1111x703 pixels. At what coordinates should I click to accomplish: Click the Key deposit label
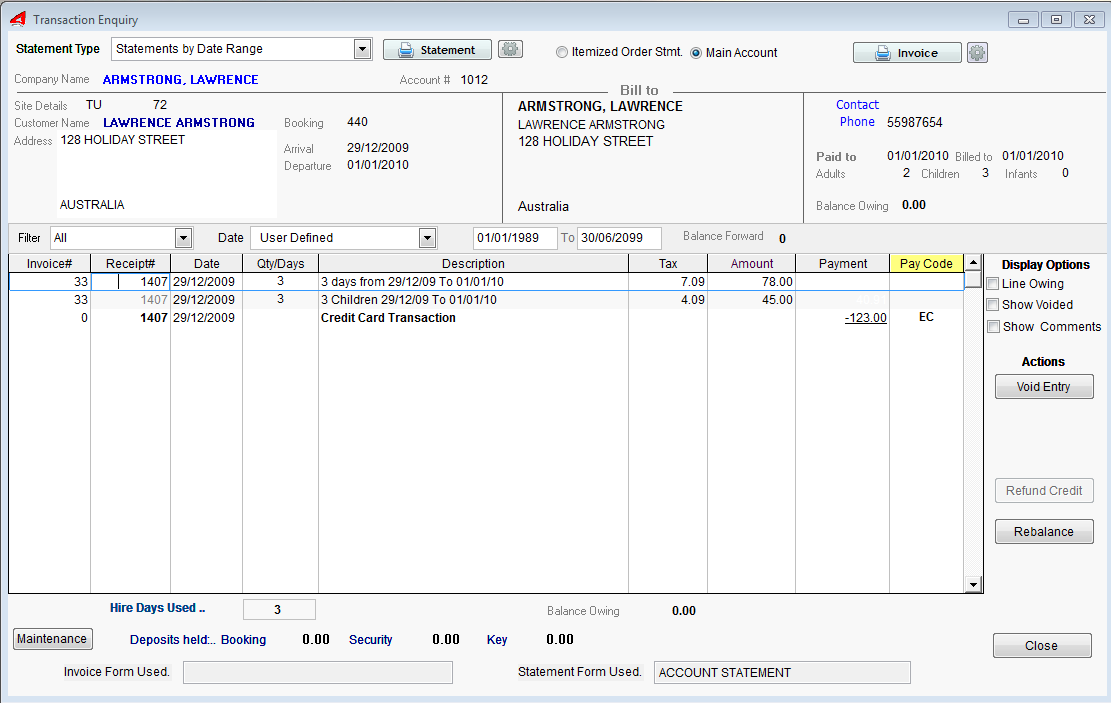[497, 640]
